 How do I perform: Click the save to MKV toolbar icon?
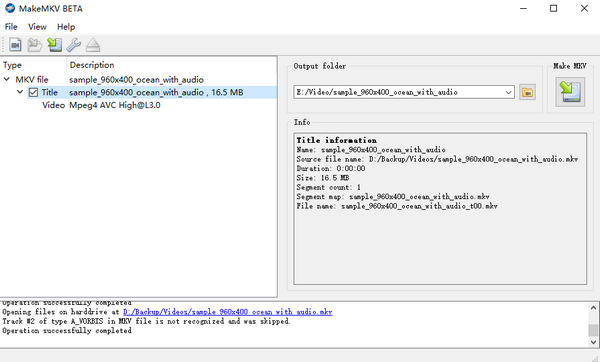tap(54, 45)
